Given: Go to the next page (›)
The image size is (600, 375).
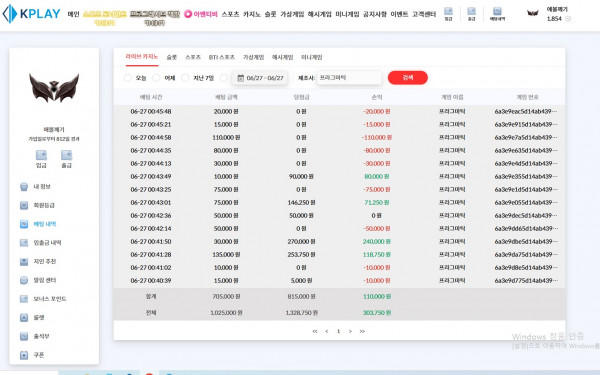Looking at the screenshot, I should pos(350,331).
